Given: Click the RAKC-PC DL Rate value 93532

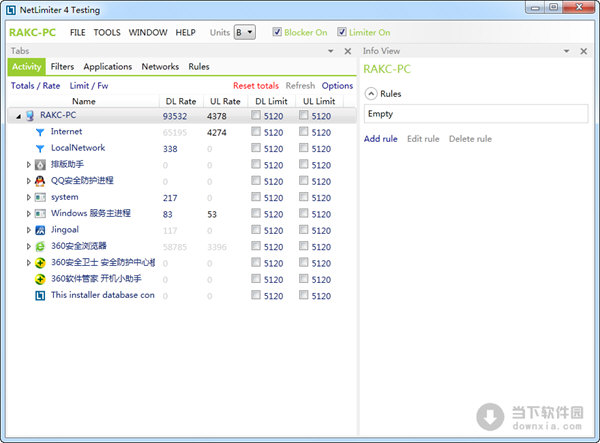Looking at the screenshot, I should [175, 116].
